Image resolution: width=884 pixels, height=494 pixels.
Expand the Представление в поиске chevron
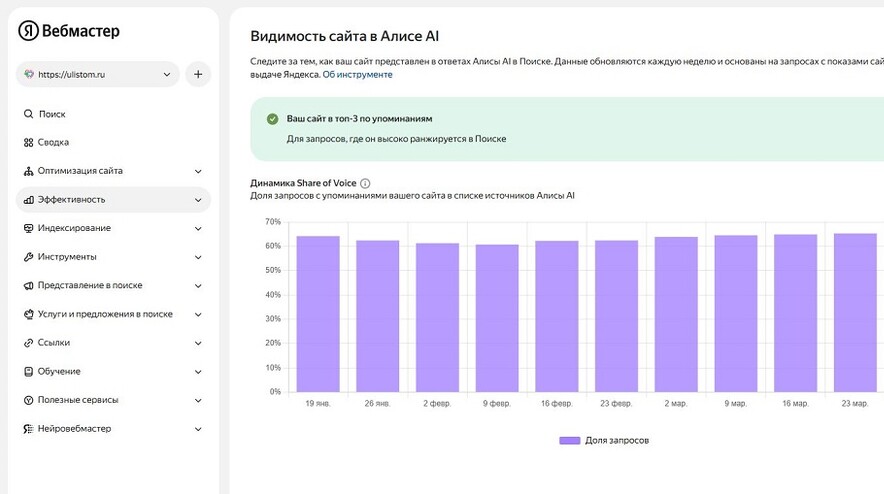tap(198, 286)
